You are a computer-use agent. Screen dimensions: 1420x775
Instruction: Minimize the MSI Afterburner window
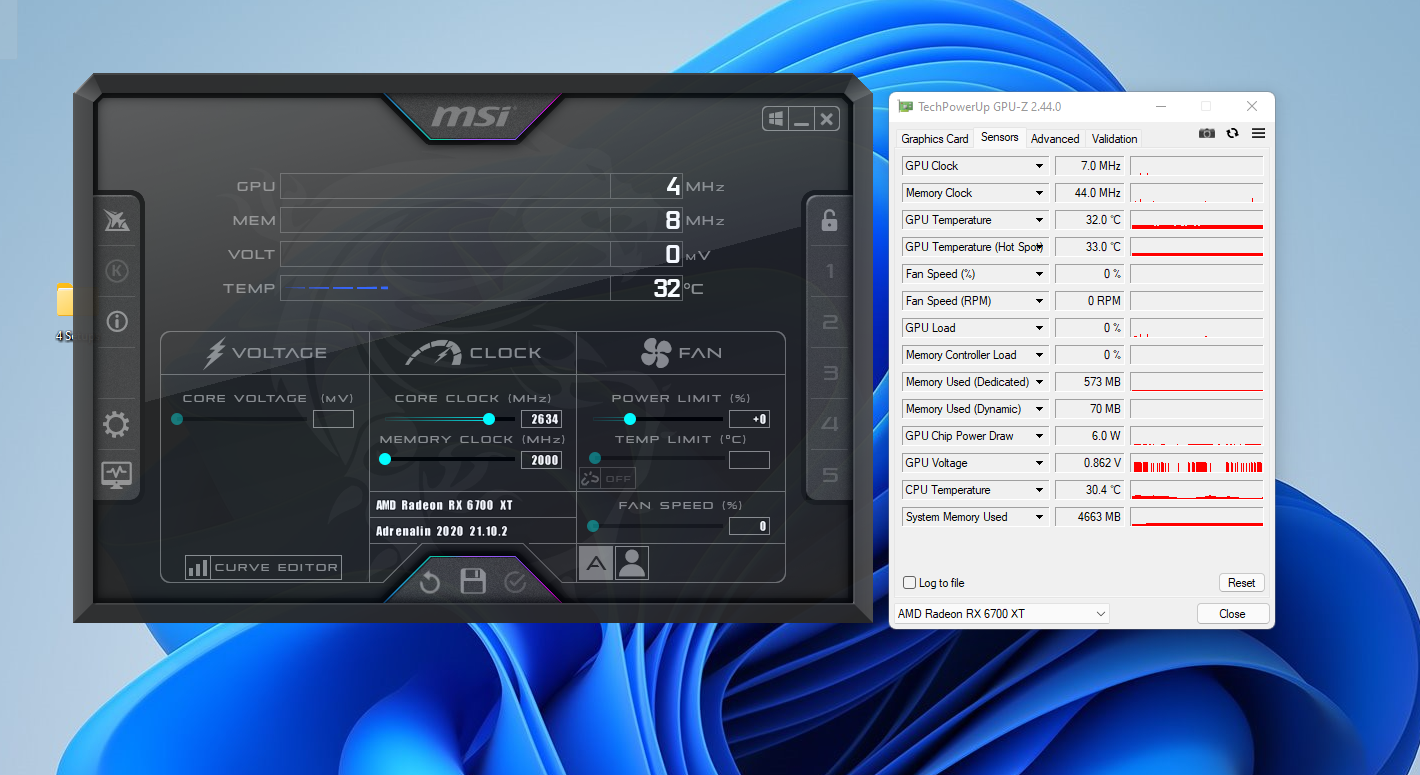801,119
